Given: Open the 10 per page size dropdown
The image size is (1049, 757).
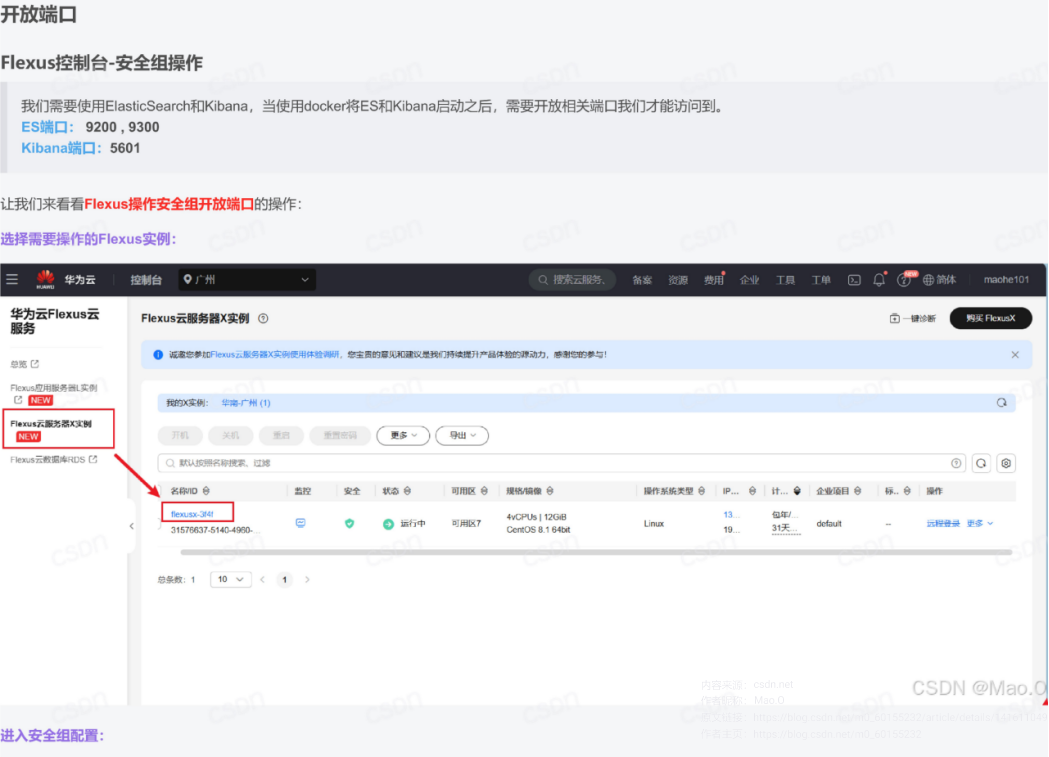Looking at the screenshot, I should [231, 579].
